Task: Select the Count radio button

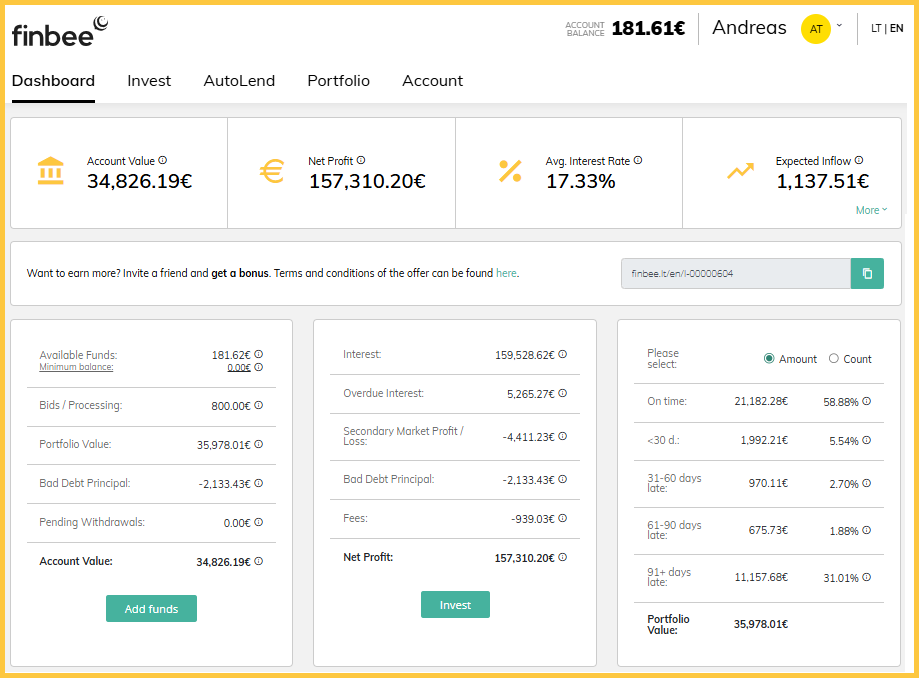Action: [833, 358]
